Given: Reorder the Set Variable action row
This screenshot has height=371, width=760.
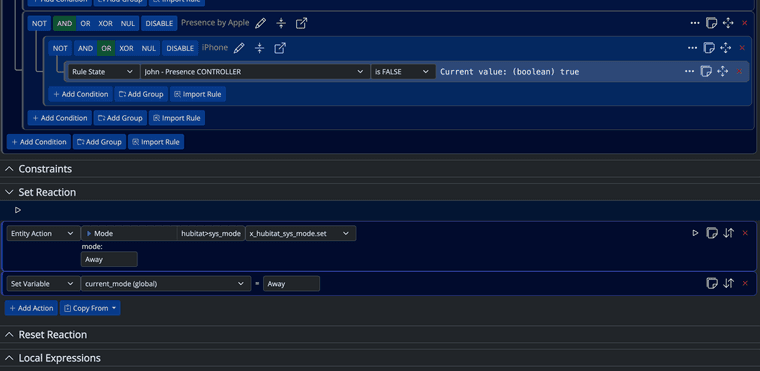Looking at the screenshot, I should (x=728, y=283).
